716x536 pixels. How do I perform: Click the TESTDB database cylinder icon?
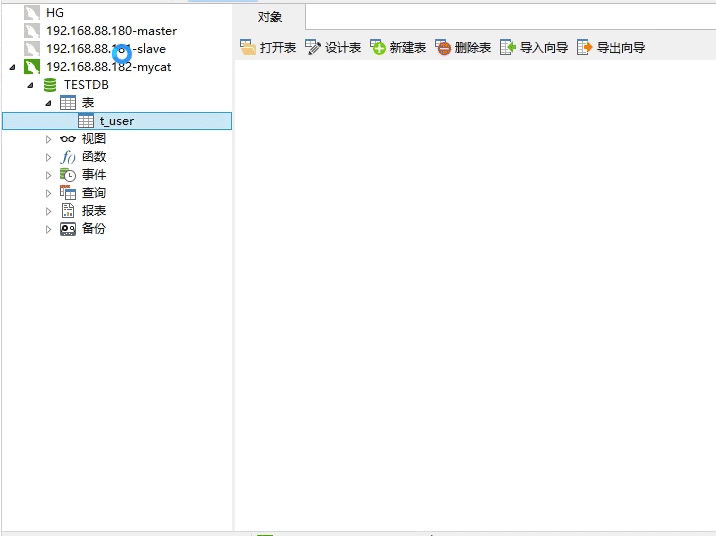[50, 85]
